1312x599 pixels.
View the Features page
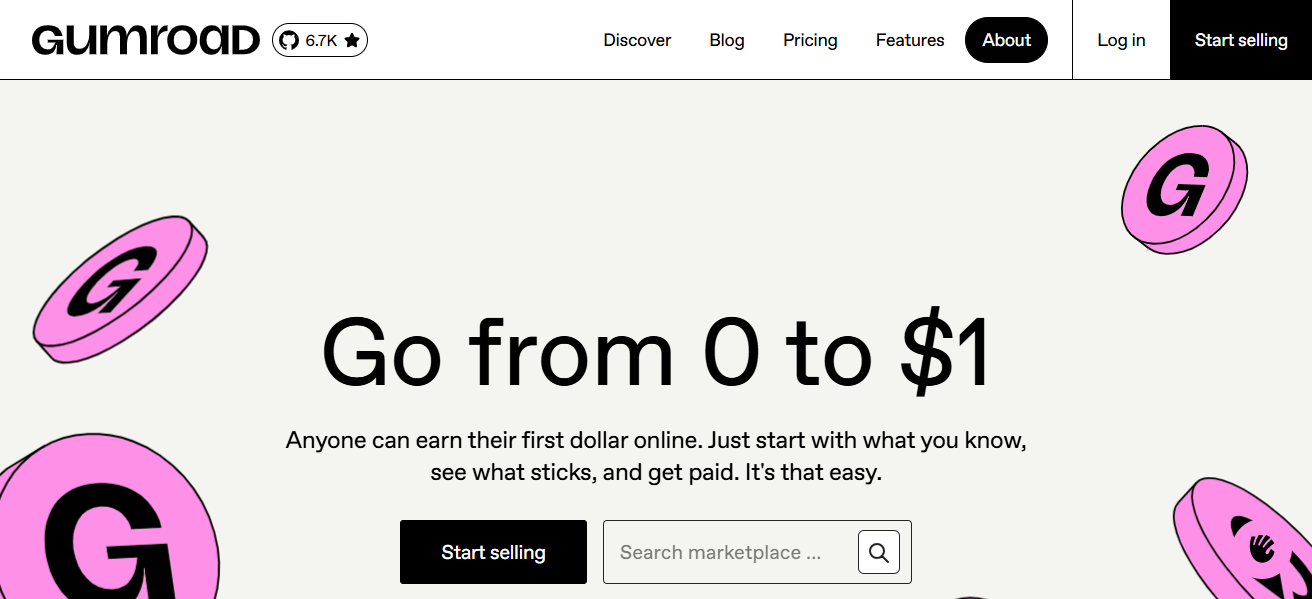click(910, 40)
